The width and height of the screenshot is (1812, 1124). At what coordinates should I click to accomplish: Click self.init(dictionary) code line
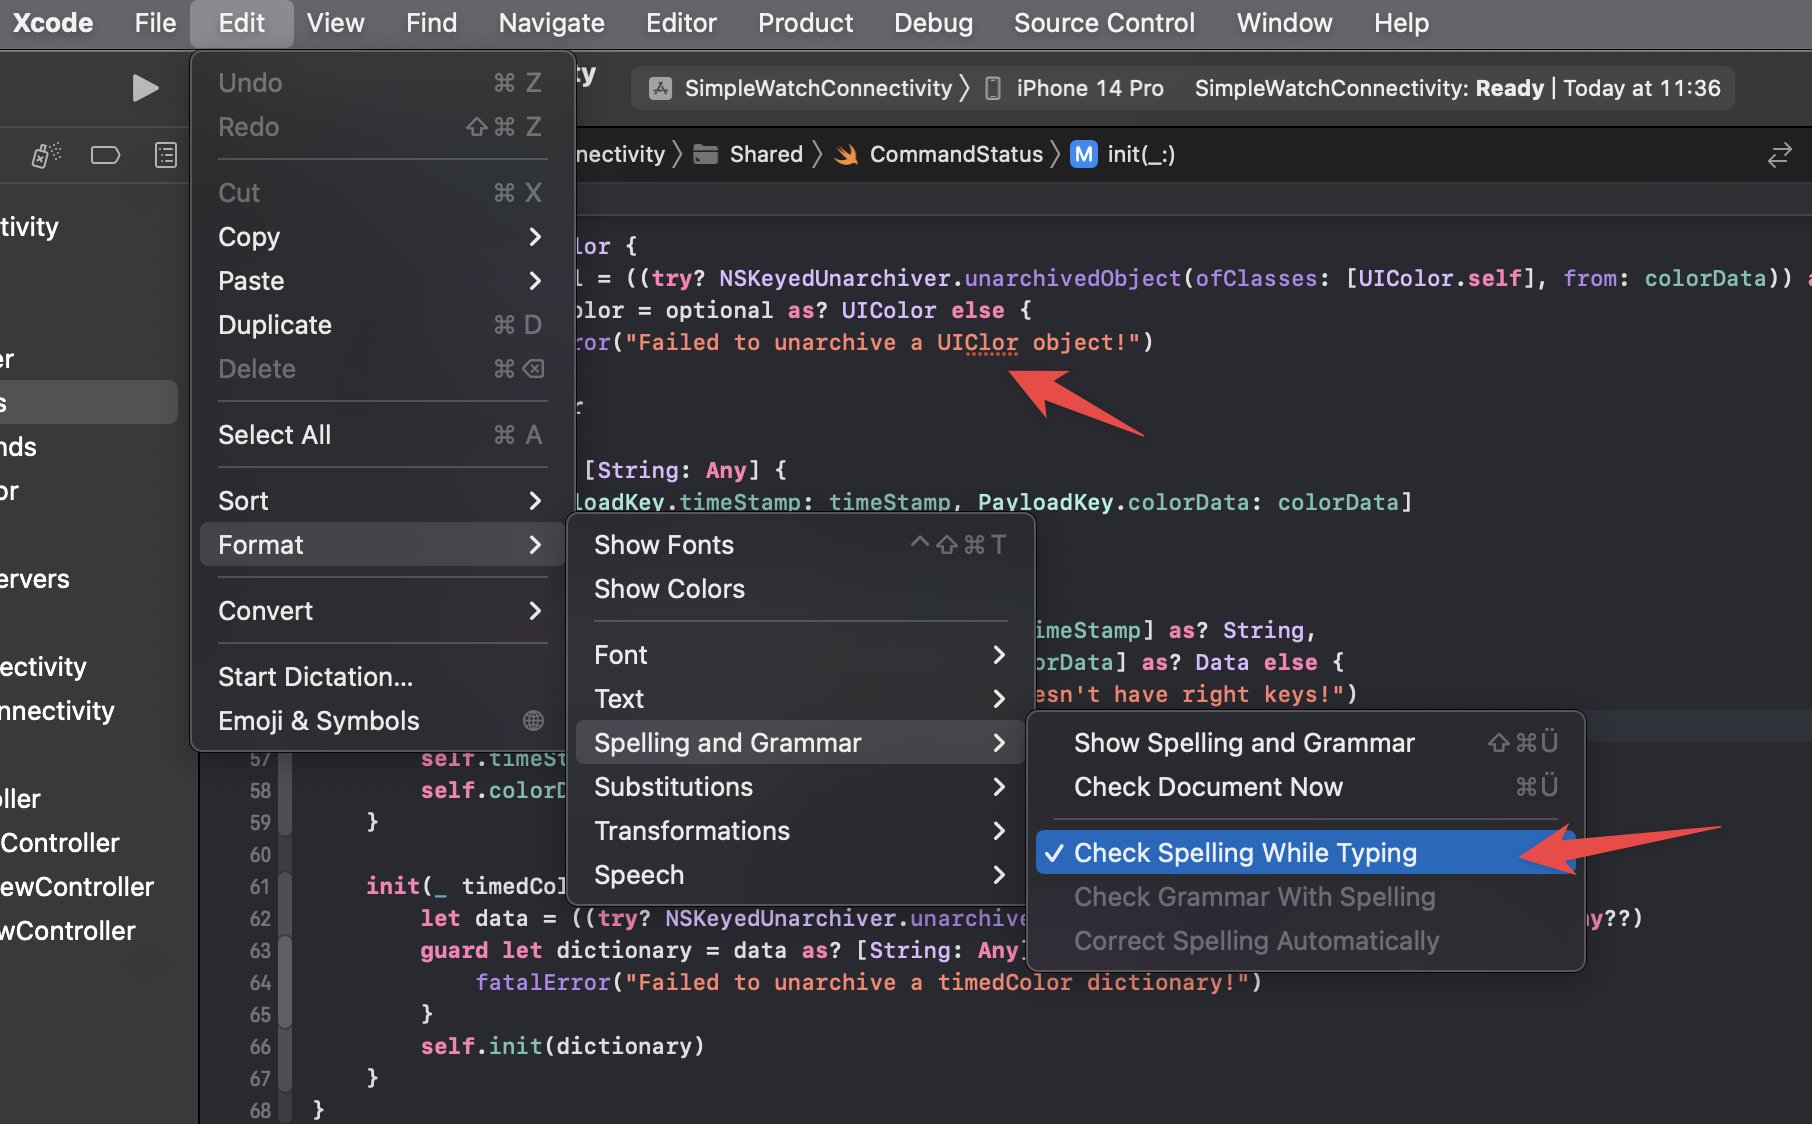562,1046
